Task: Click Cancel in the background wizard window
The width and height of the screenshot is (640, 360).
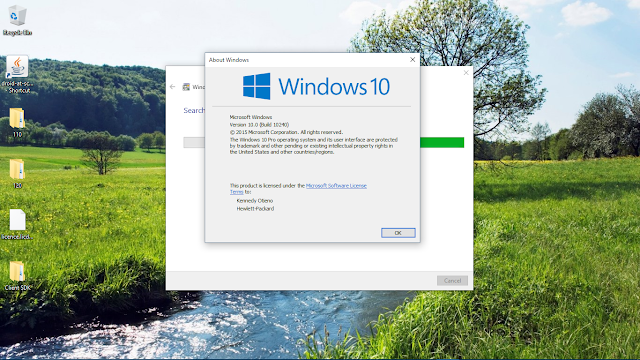Action: 452,280
